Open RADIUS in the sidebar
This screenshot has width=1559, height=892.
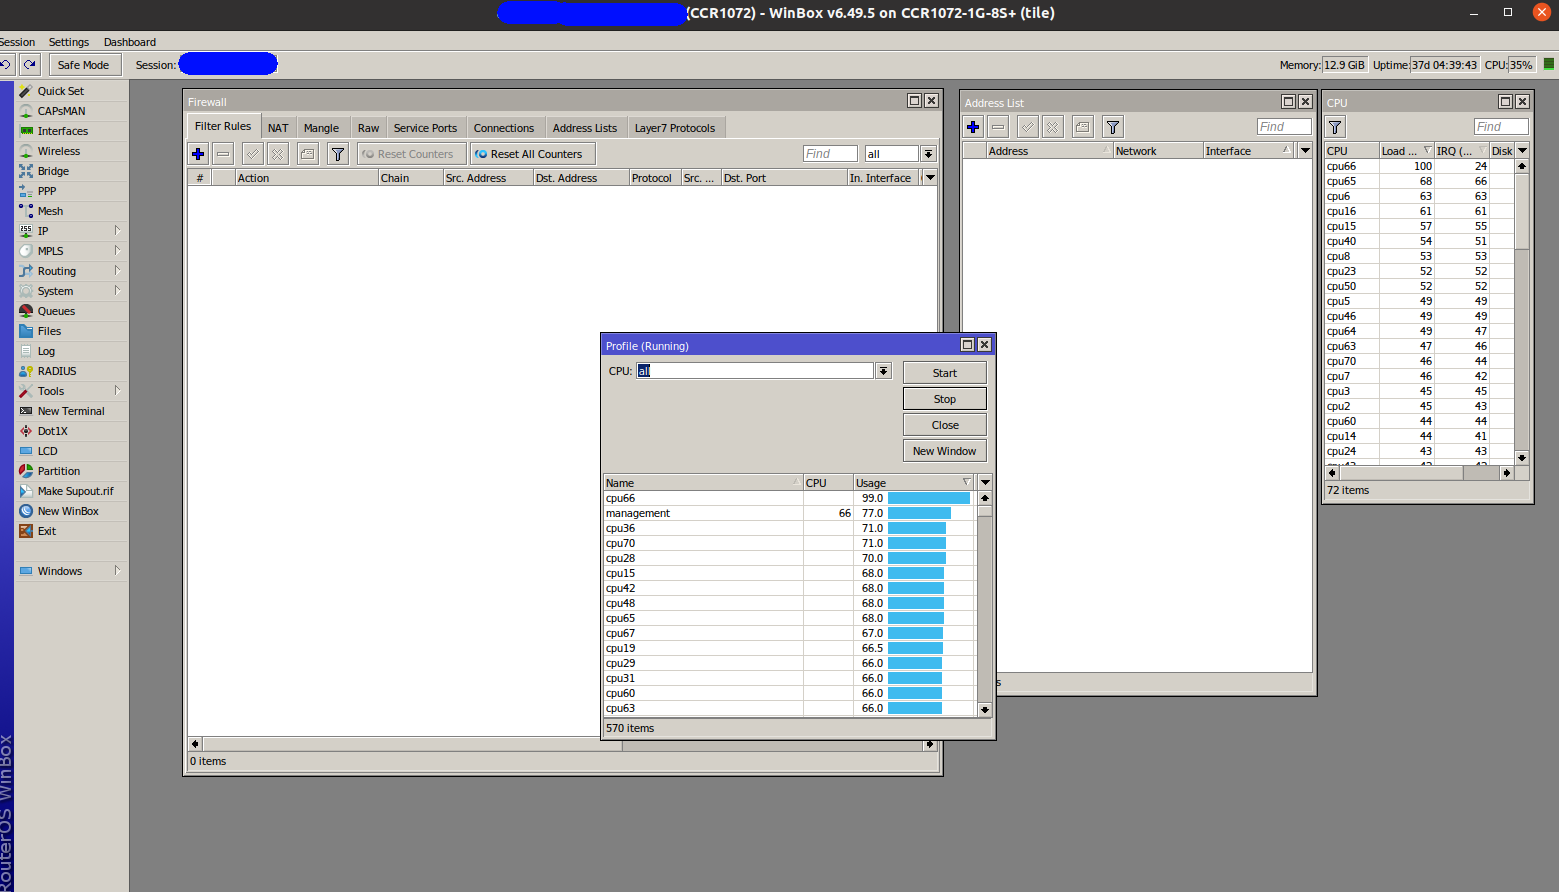tap(72, 371)
